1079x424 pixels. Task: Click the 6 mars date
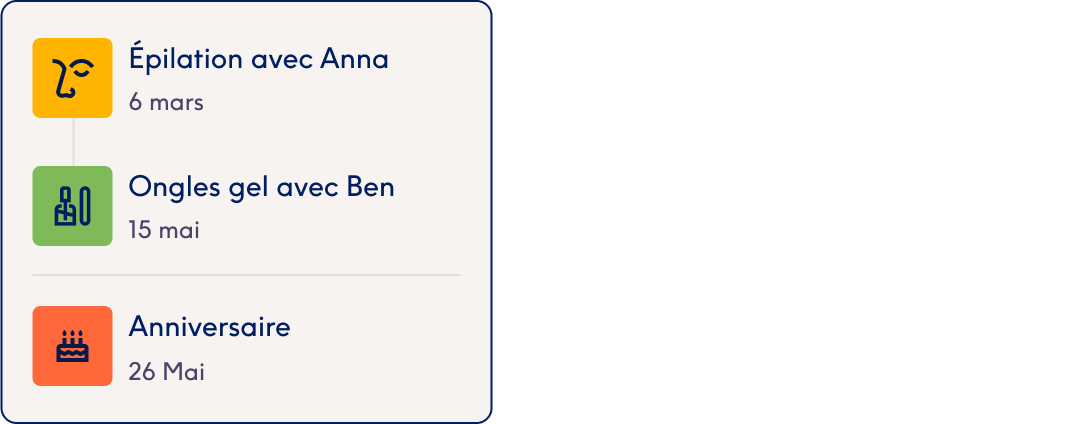click(166, 102)
